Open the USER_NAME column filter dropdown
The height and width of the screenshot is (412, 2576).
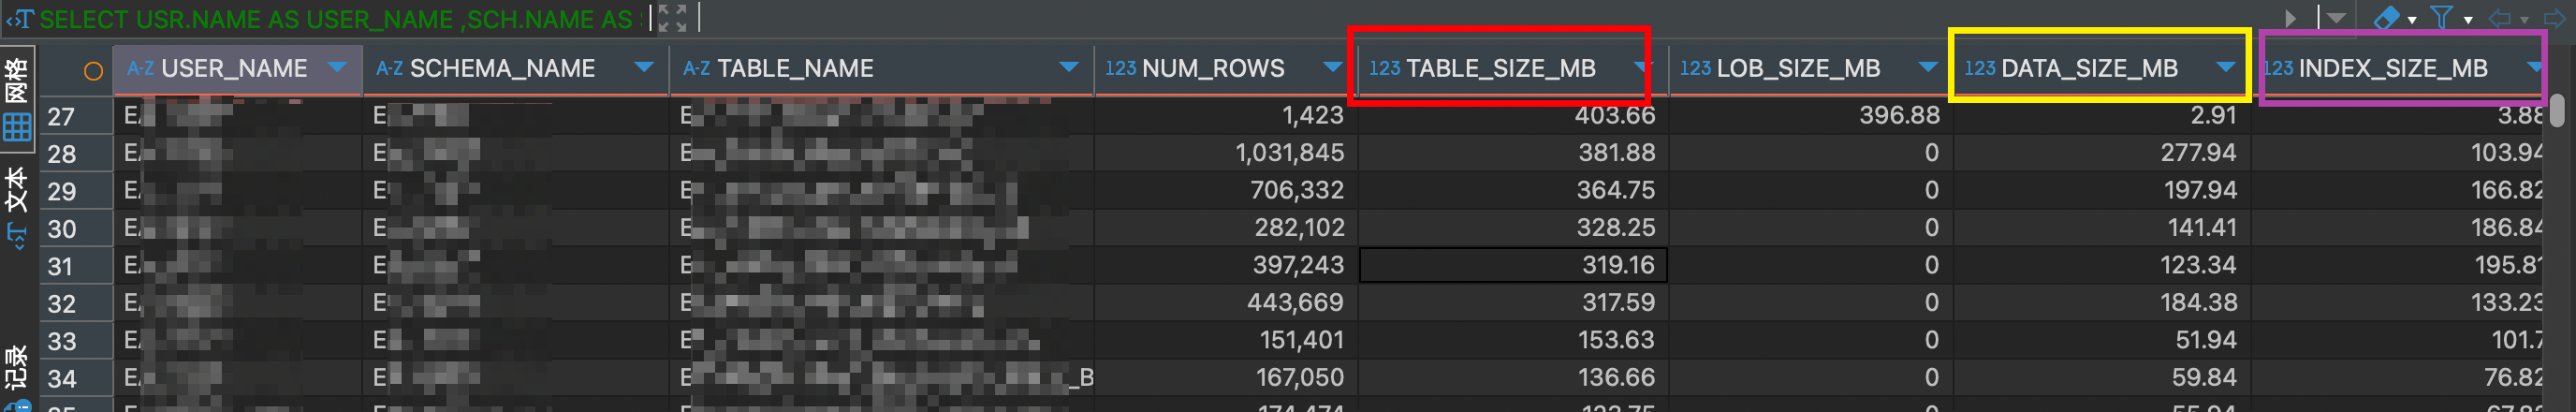pos(337,67)
